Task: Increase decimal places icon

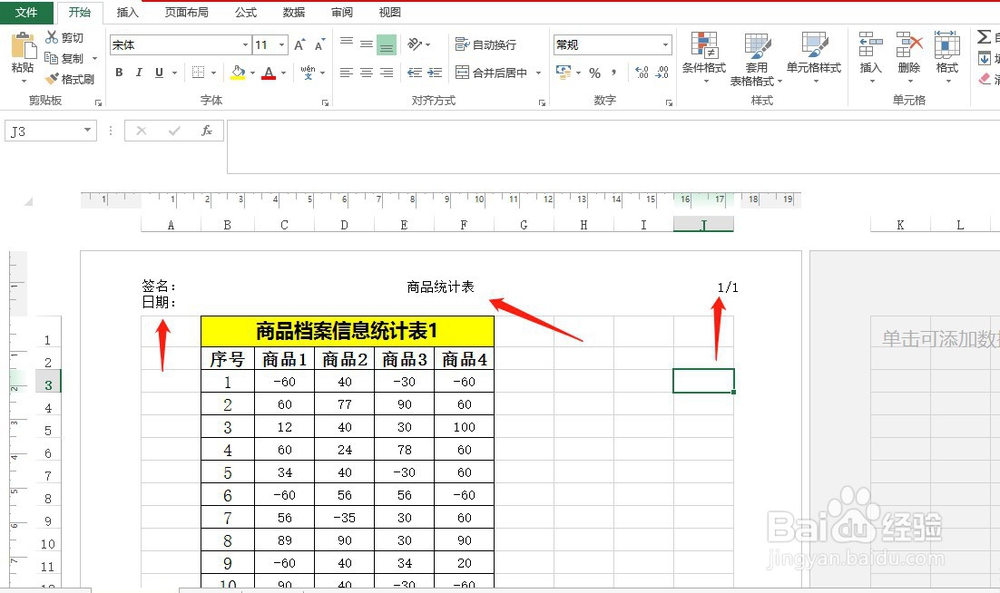Action: 642,73
